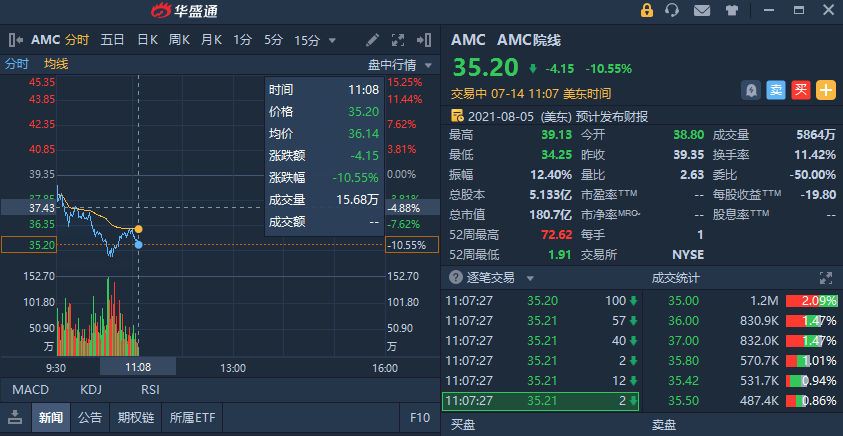This screenshot has width=843, height=436.
Task: Click the help icon beside 逐笔交易
Action: click(x=456, y=278)
